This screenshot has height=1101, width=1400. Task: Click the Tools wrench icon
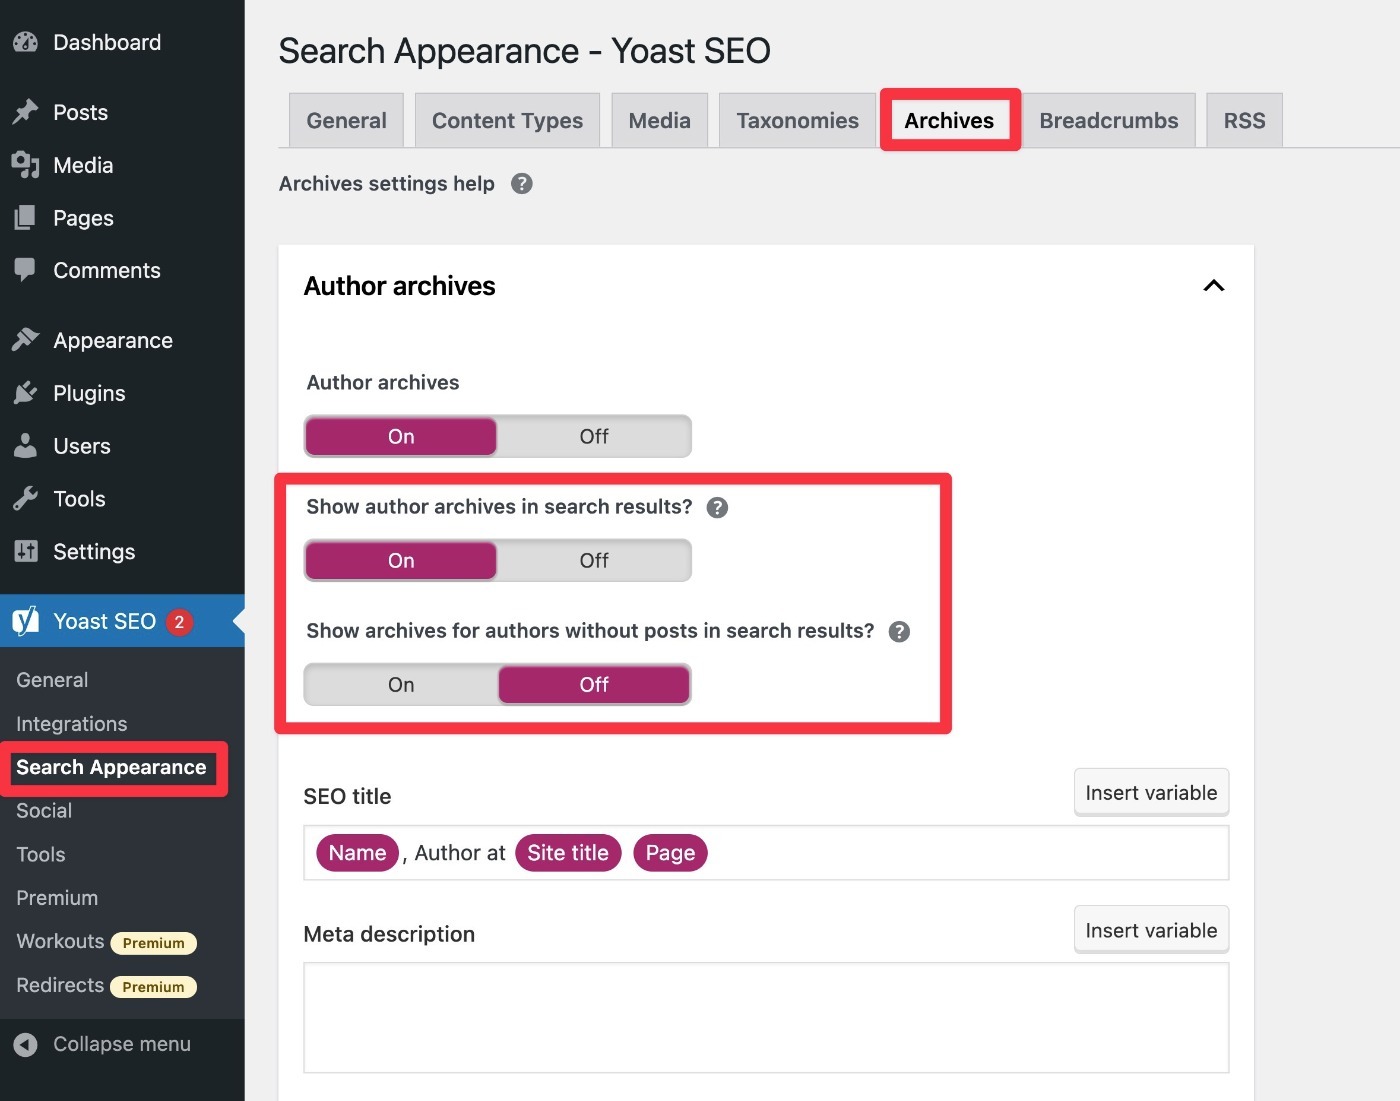(26, 498)
